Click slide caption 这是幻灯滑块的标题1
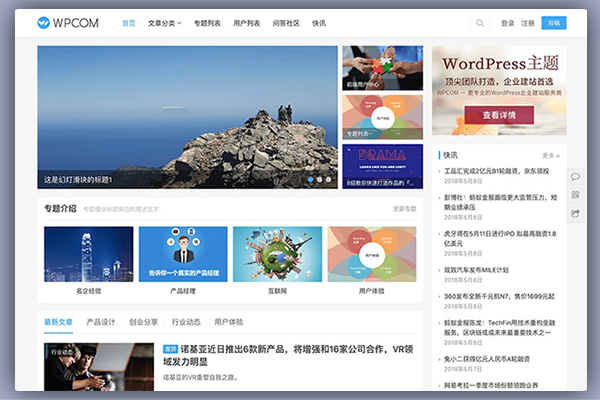Screen dimensions: 600x400 click(x=78, y=180)
